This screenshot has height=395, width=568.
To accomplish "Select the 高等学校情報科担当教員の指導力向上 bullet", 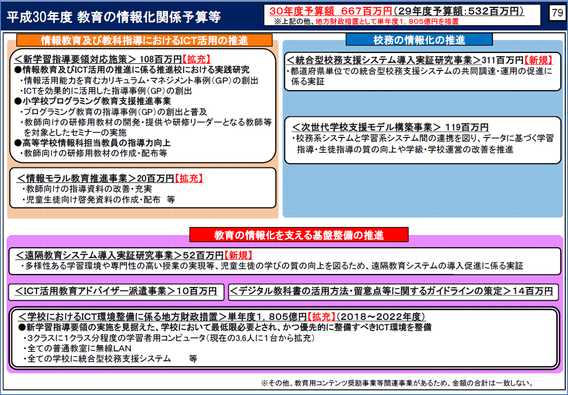I will click(x=92, y=143).
